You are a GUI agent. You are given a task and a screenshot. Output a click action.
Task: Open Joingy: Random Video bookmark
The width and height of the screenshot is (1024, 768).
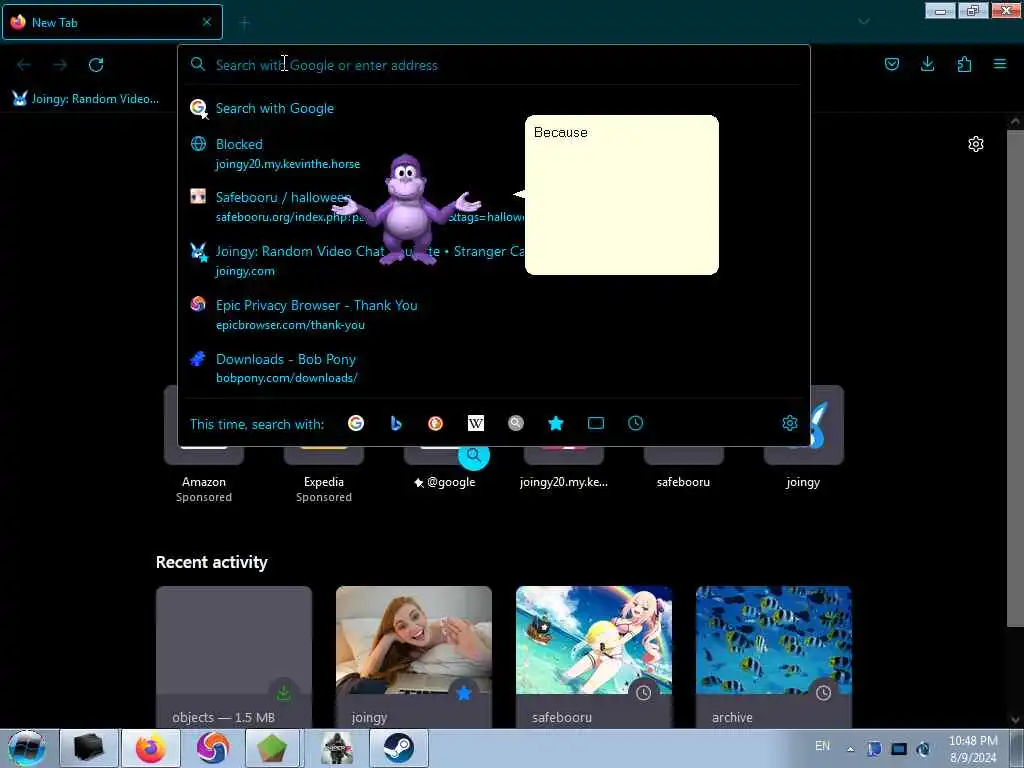click(x=86, y=99)
